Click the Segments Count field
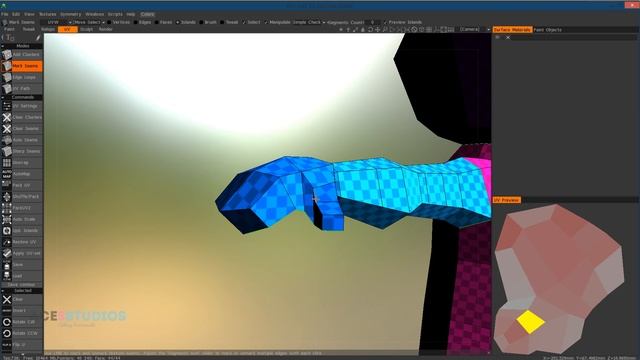Viewport: 640px width, 360px height. point(373,22)
